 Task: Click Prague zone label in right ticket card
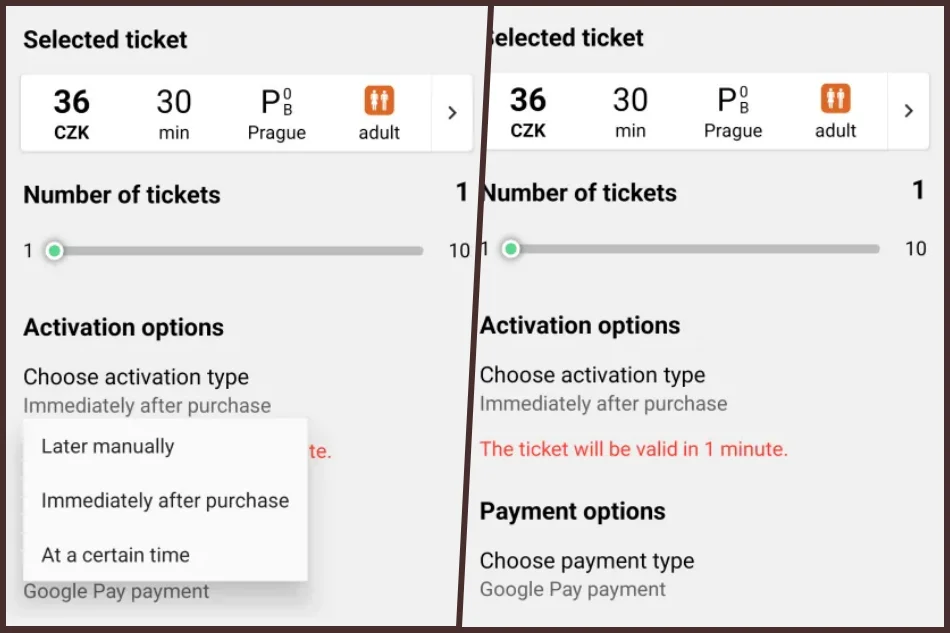click(x=733, y=131)
